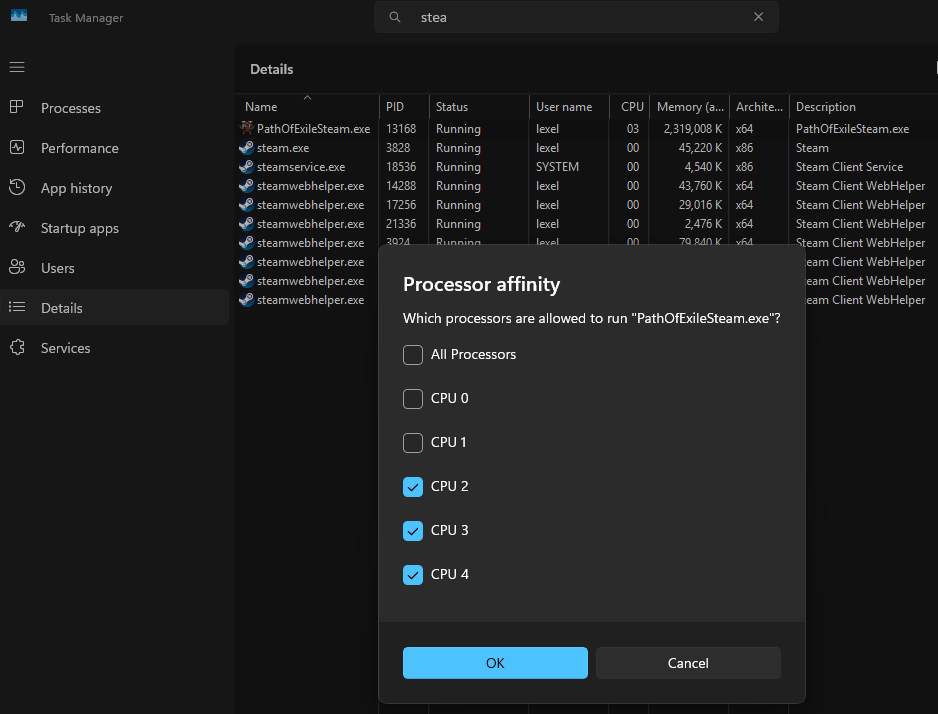The height and width of the screenshot is (714, 938).
Task: Click PID value 21336
Action: tap(401, 224)
